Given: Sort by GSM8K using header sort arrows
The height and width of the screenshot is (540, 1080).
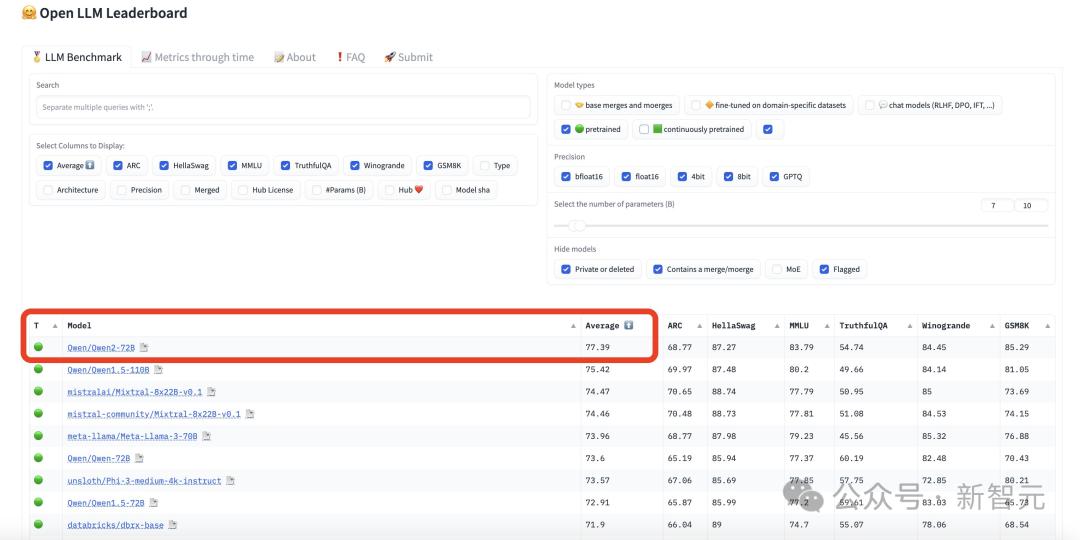Looking at the screenshot, I should point(1047,326).
